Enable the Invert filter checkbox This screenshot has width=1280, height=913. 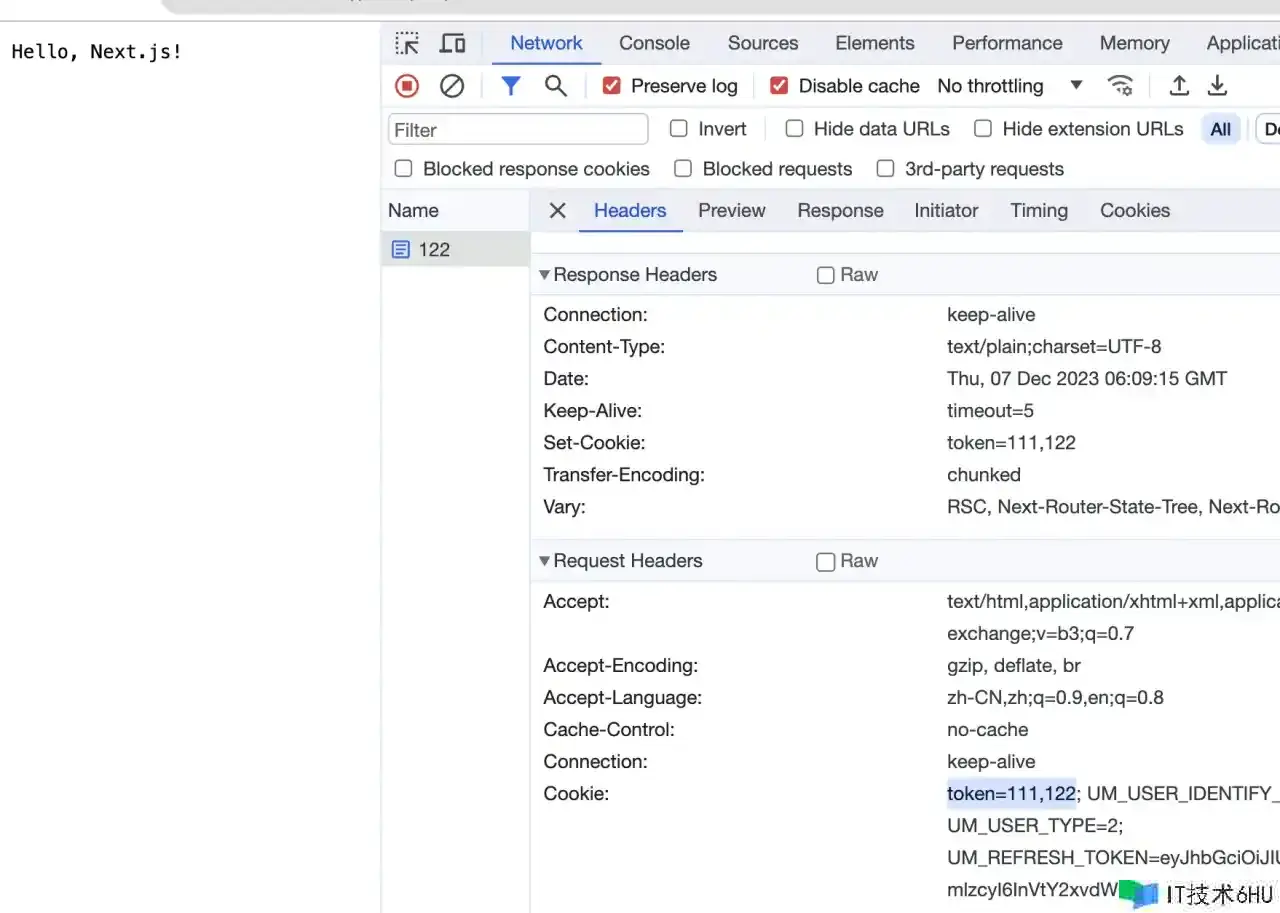[679, 129]
